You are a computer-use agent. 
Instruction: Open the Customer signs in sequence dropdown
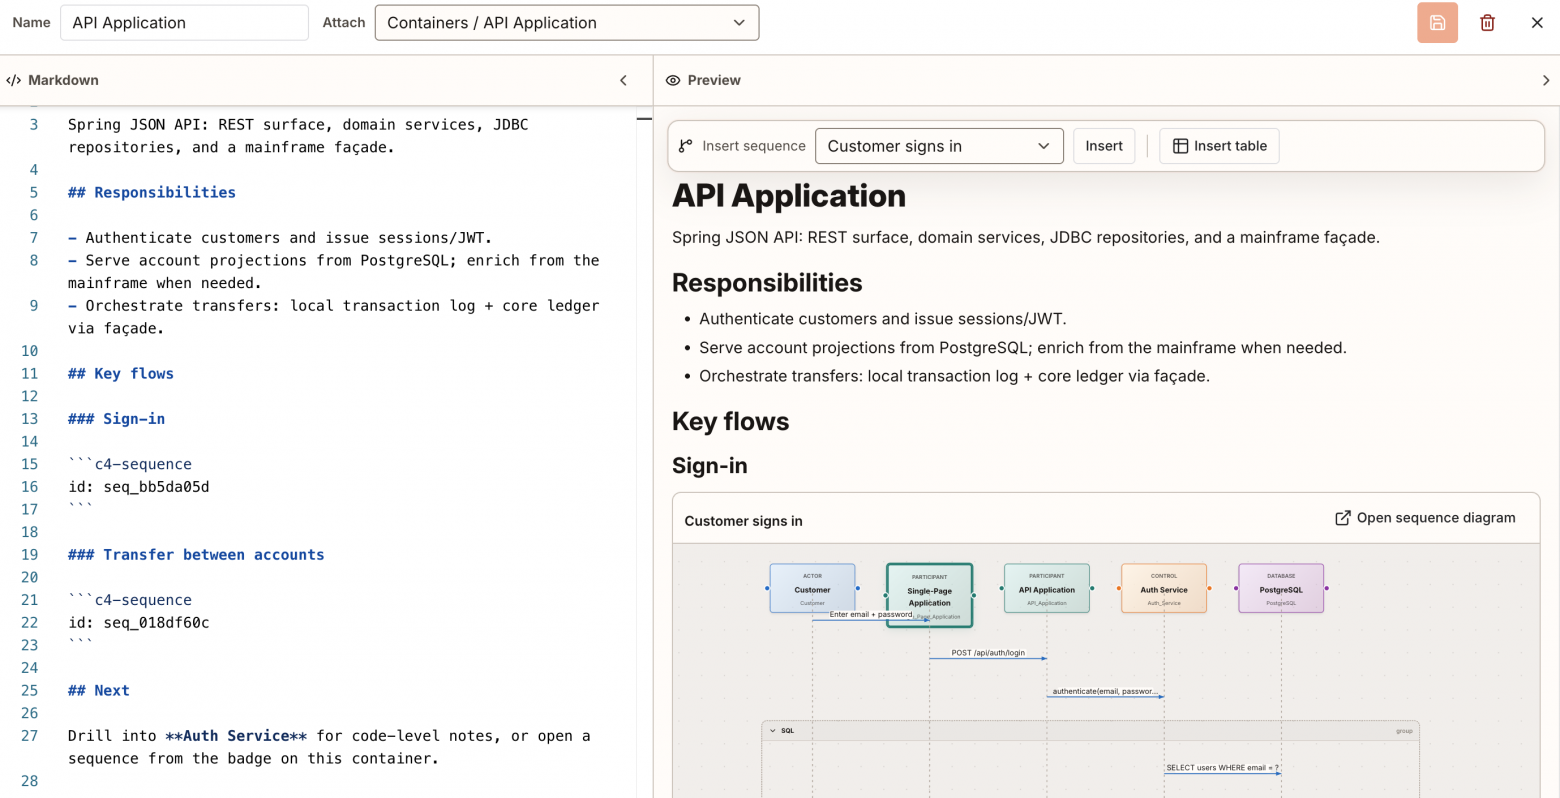click(x=939, y=146)
